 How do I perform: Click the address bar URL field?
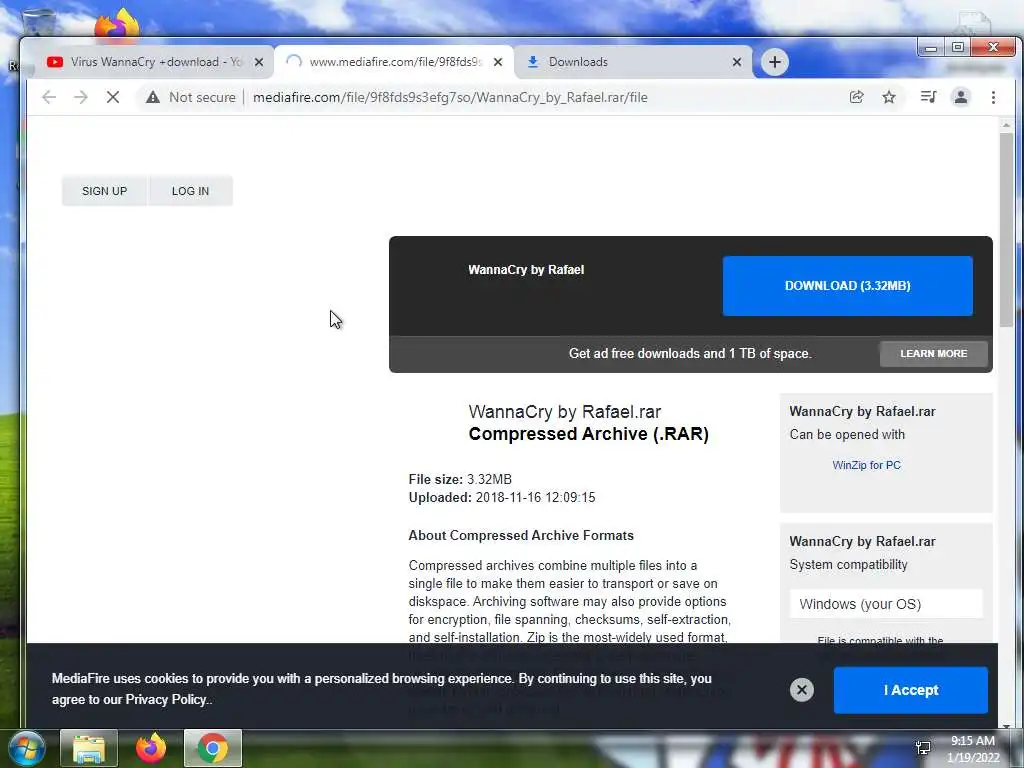pos(450,97)
